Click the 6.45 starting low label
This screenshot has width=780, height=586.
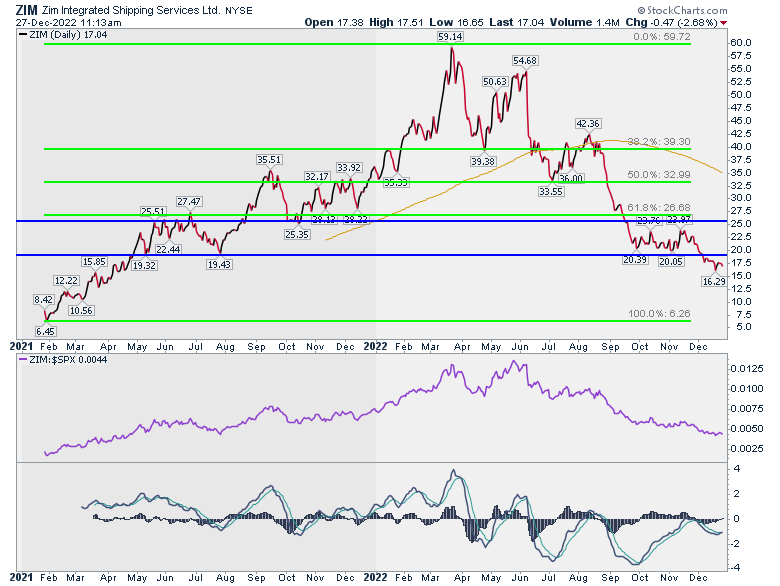pyautogui.click(x=45, y=331)
